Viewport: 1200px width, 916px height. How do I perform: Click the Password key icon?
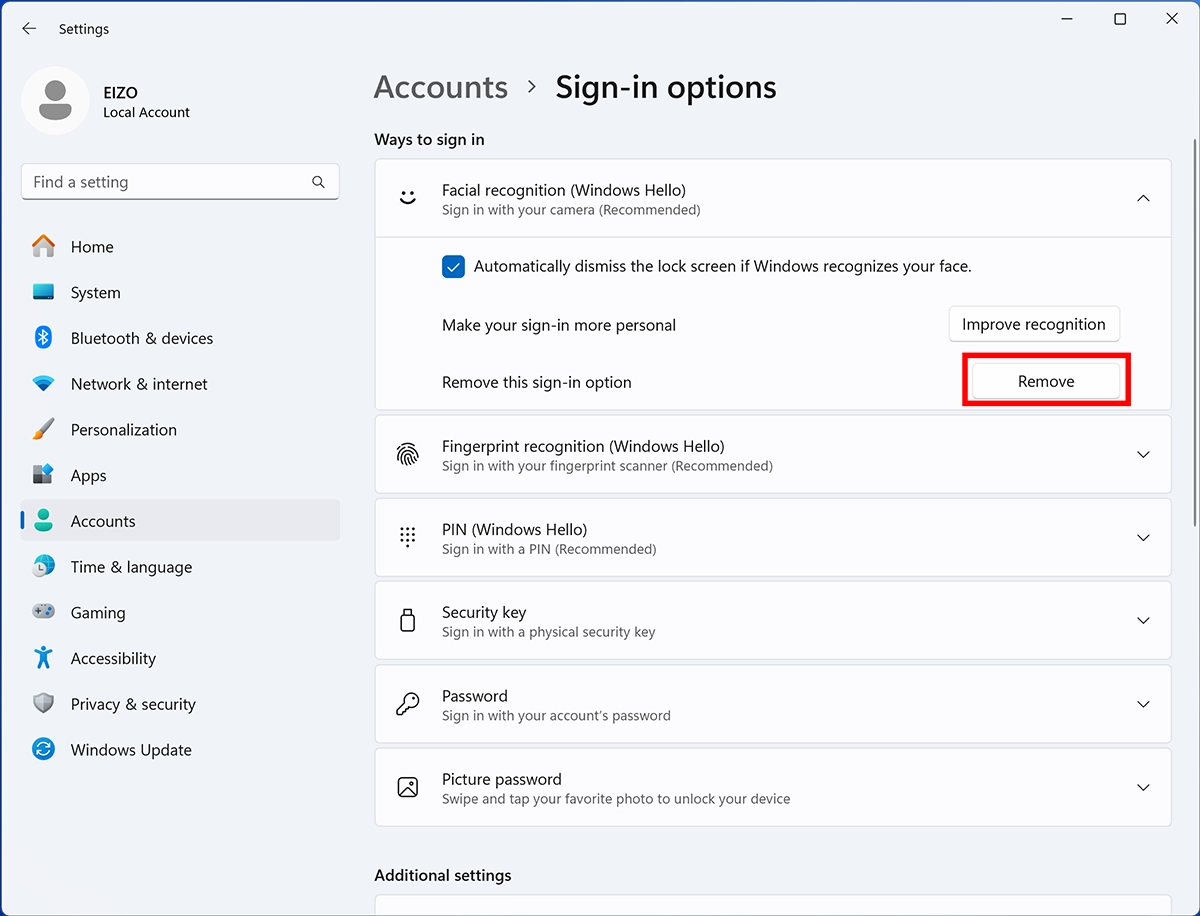407,704
